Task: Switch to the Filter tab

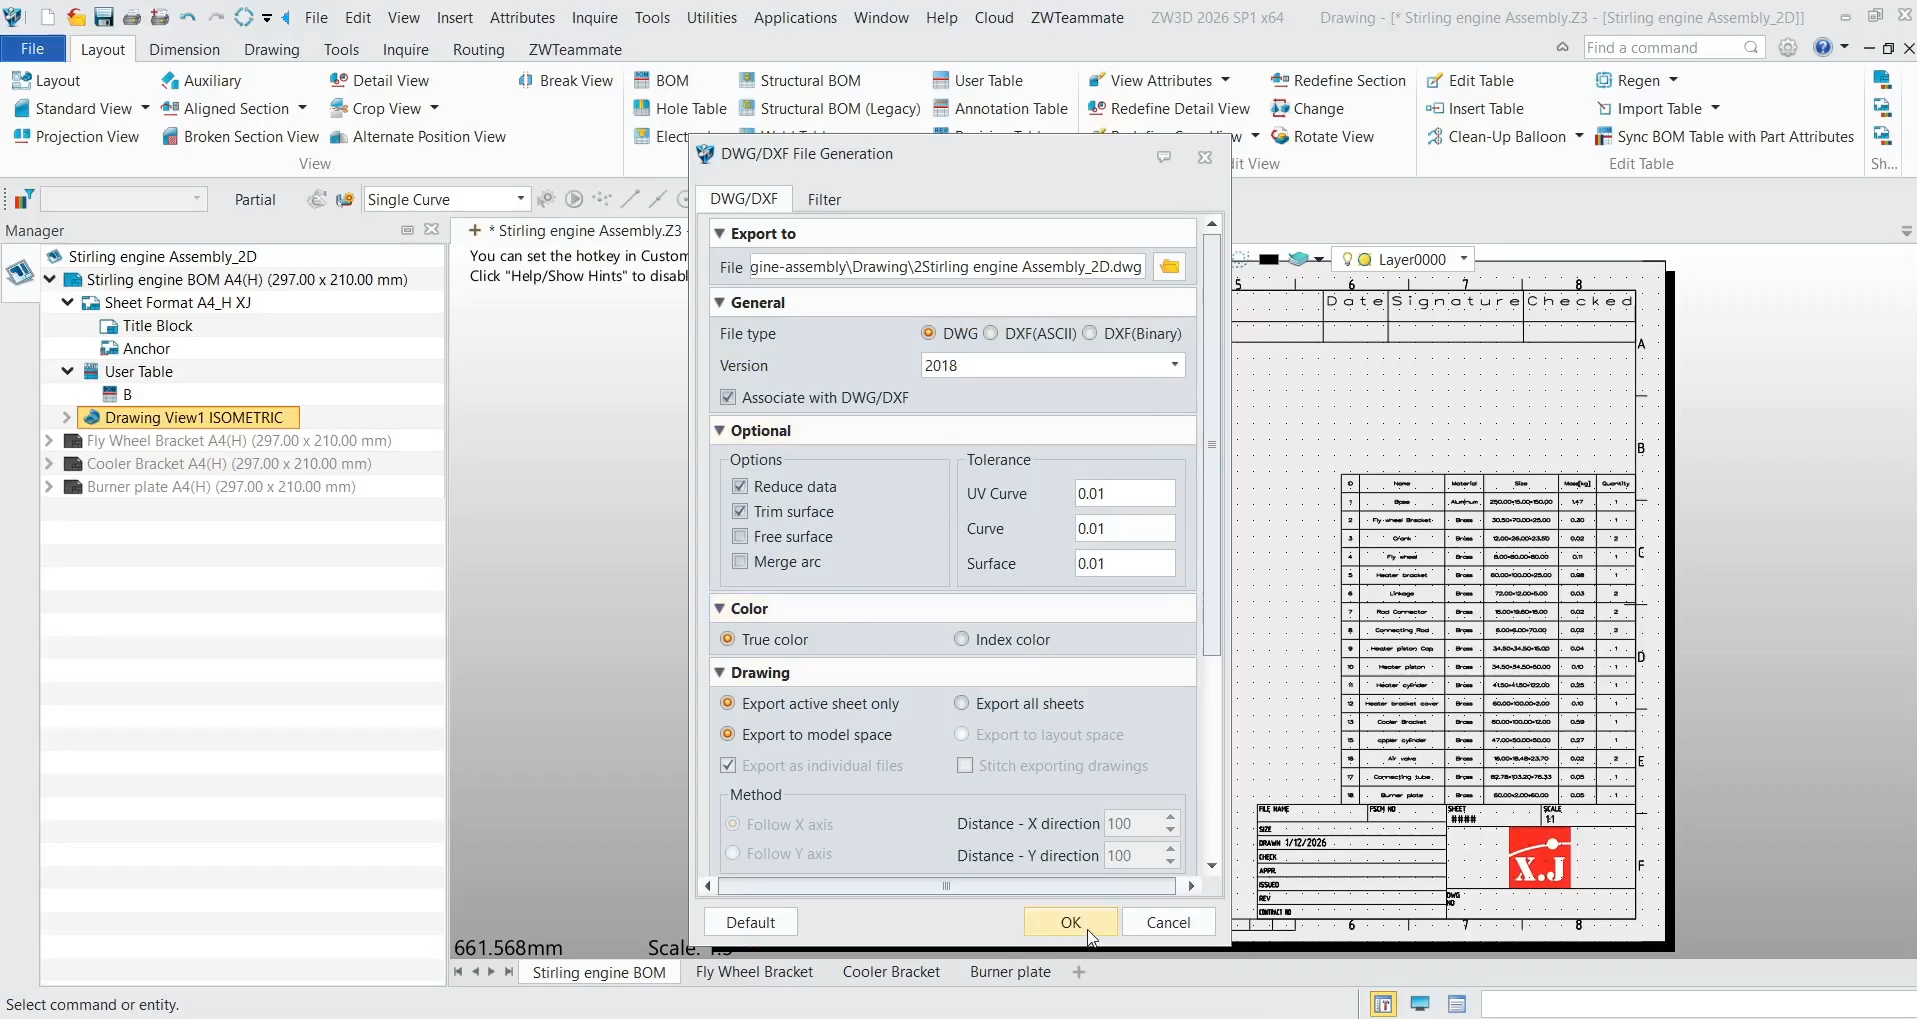Action: (x=823, y=199)
